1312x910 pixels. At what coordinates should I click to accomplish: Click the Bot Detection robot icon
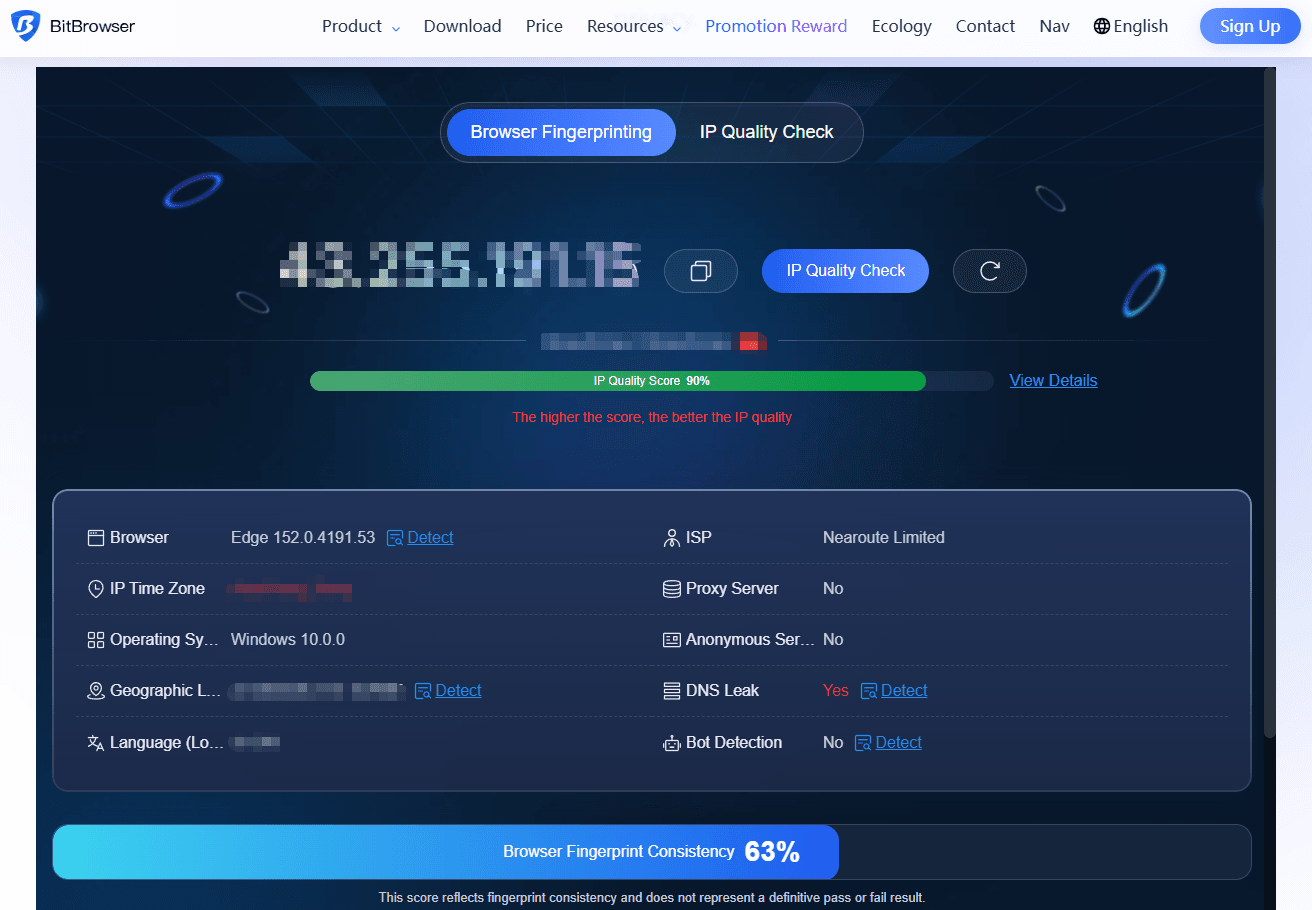(x=672, y=743)
